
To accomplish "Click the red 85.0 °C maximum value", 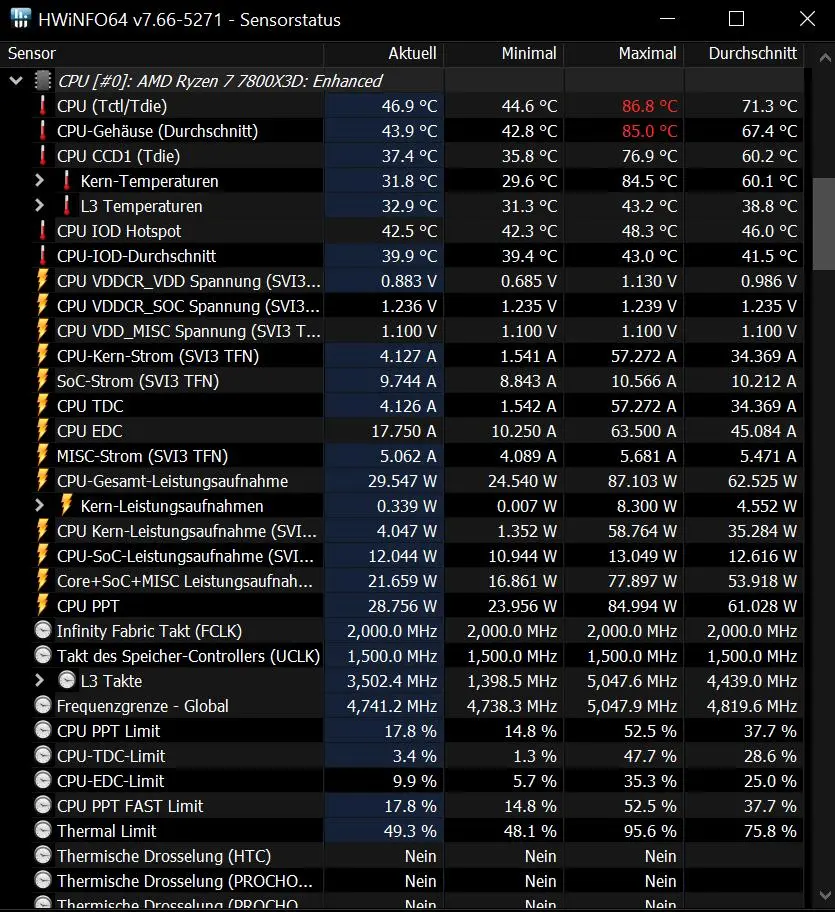I will [x=650, y=131].
